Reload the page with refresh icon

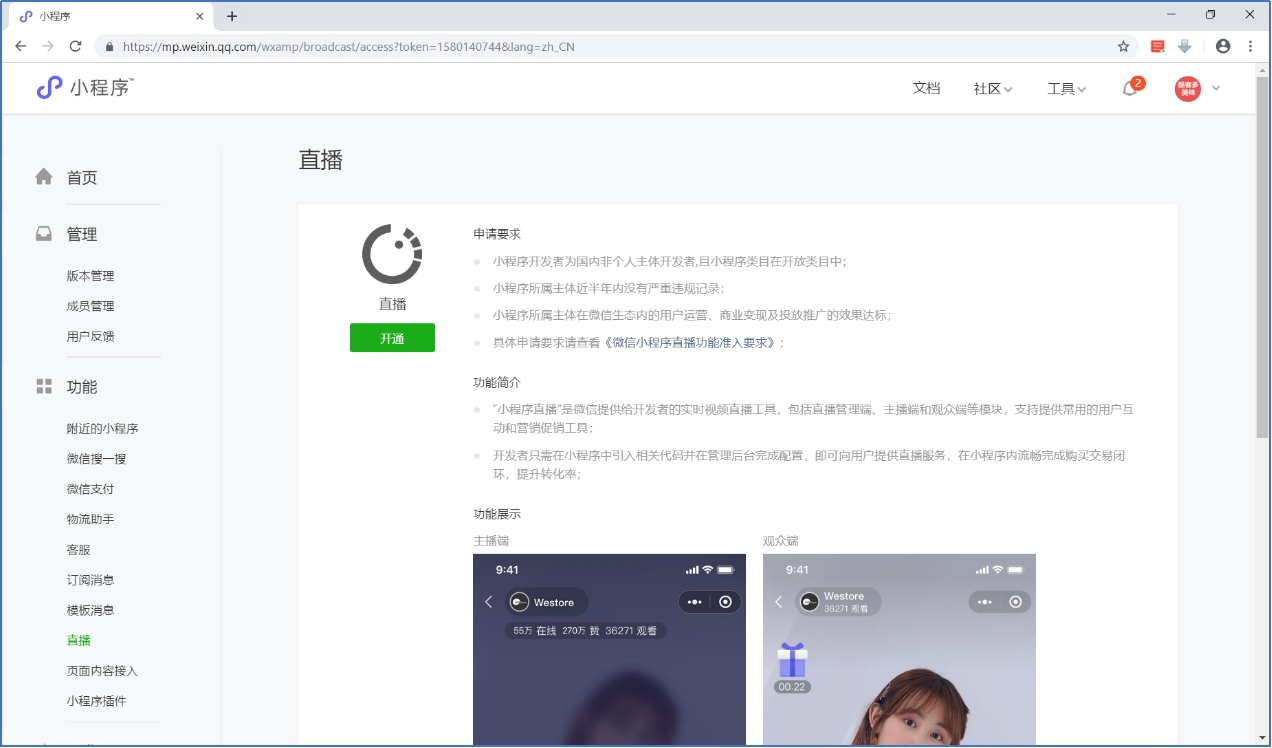[75, 46]
